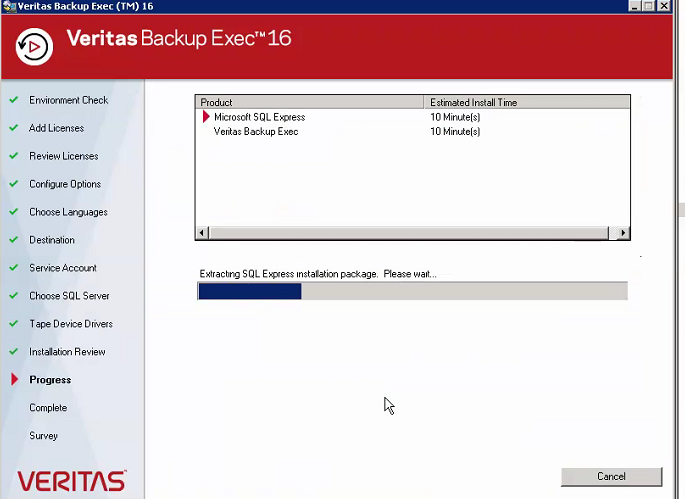Viewport: 685px width, 499px height.
Task: Click the SQL Express extraction progress bar
Action: (412, 291)
